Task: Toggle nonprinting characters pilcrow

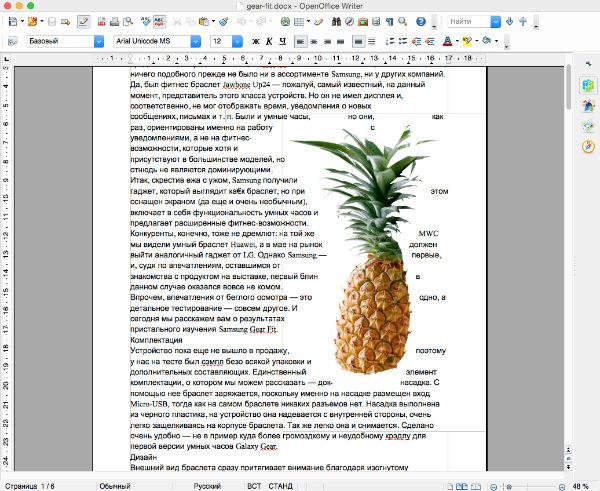Action: (389, 21)
